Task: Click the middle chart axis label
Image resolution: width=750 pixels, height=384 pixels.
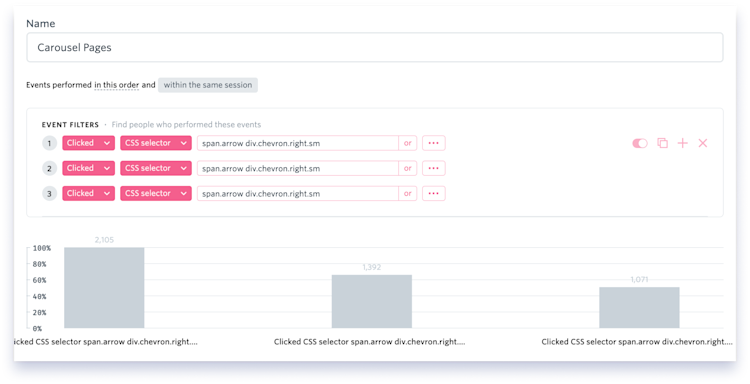Action: click(x=369, y=342)
